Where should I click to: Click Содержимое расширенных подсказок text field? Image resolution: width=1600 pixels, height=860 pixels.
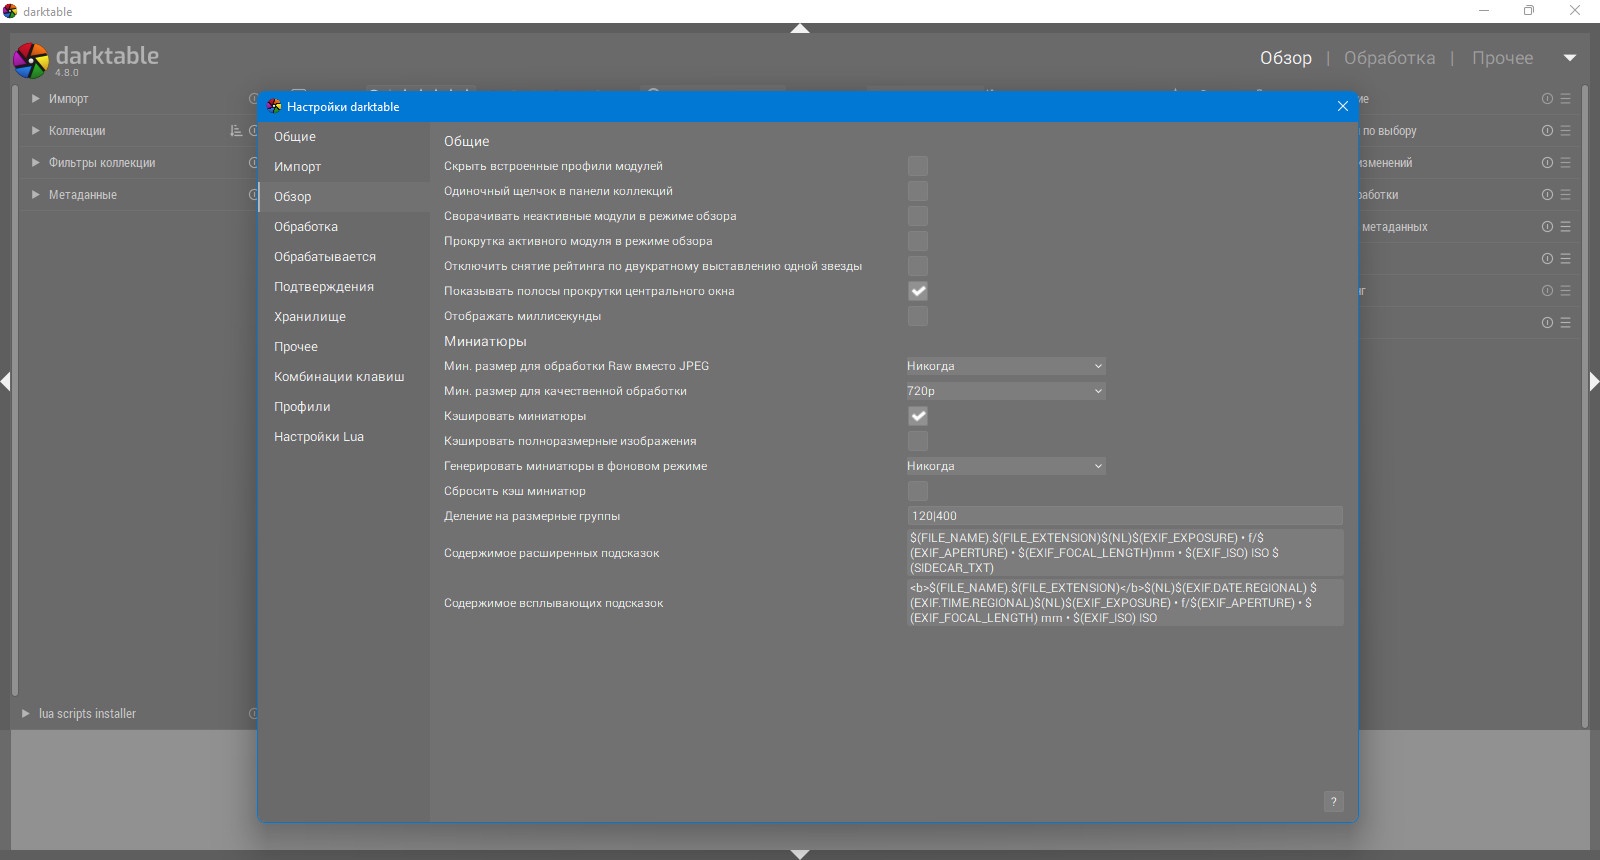click(1125, 553)
